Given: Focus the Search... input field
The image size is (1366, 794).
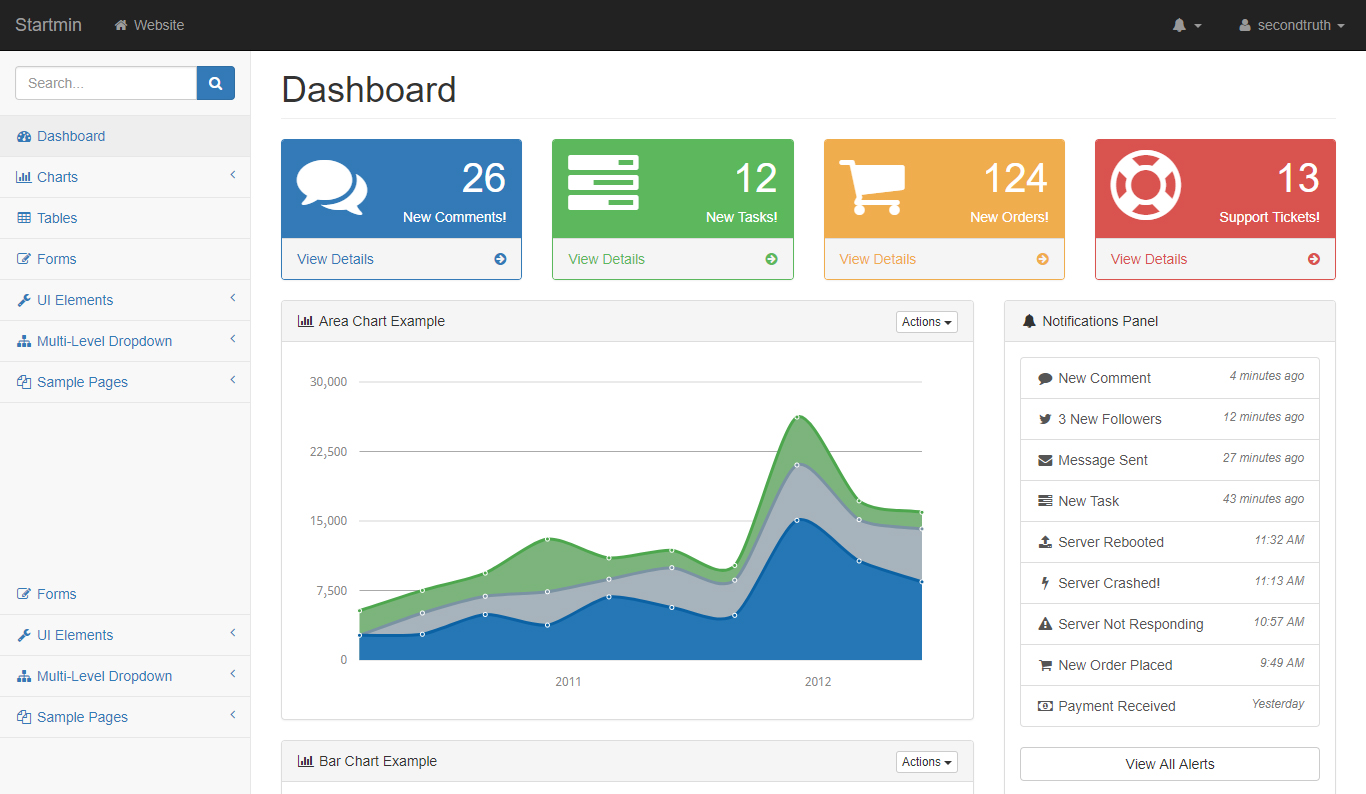Looking at the screenshot, I should click(106, 83).
